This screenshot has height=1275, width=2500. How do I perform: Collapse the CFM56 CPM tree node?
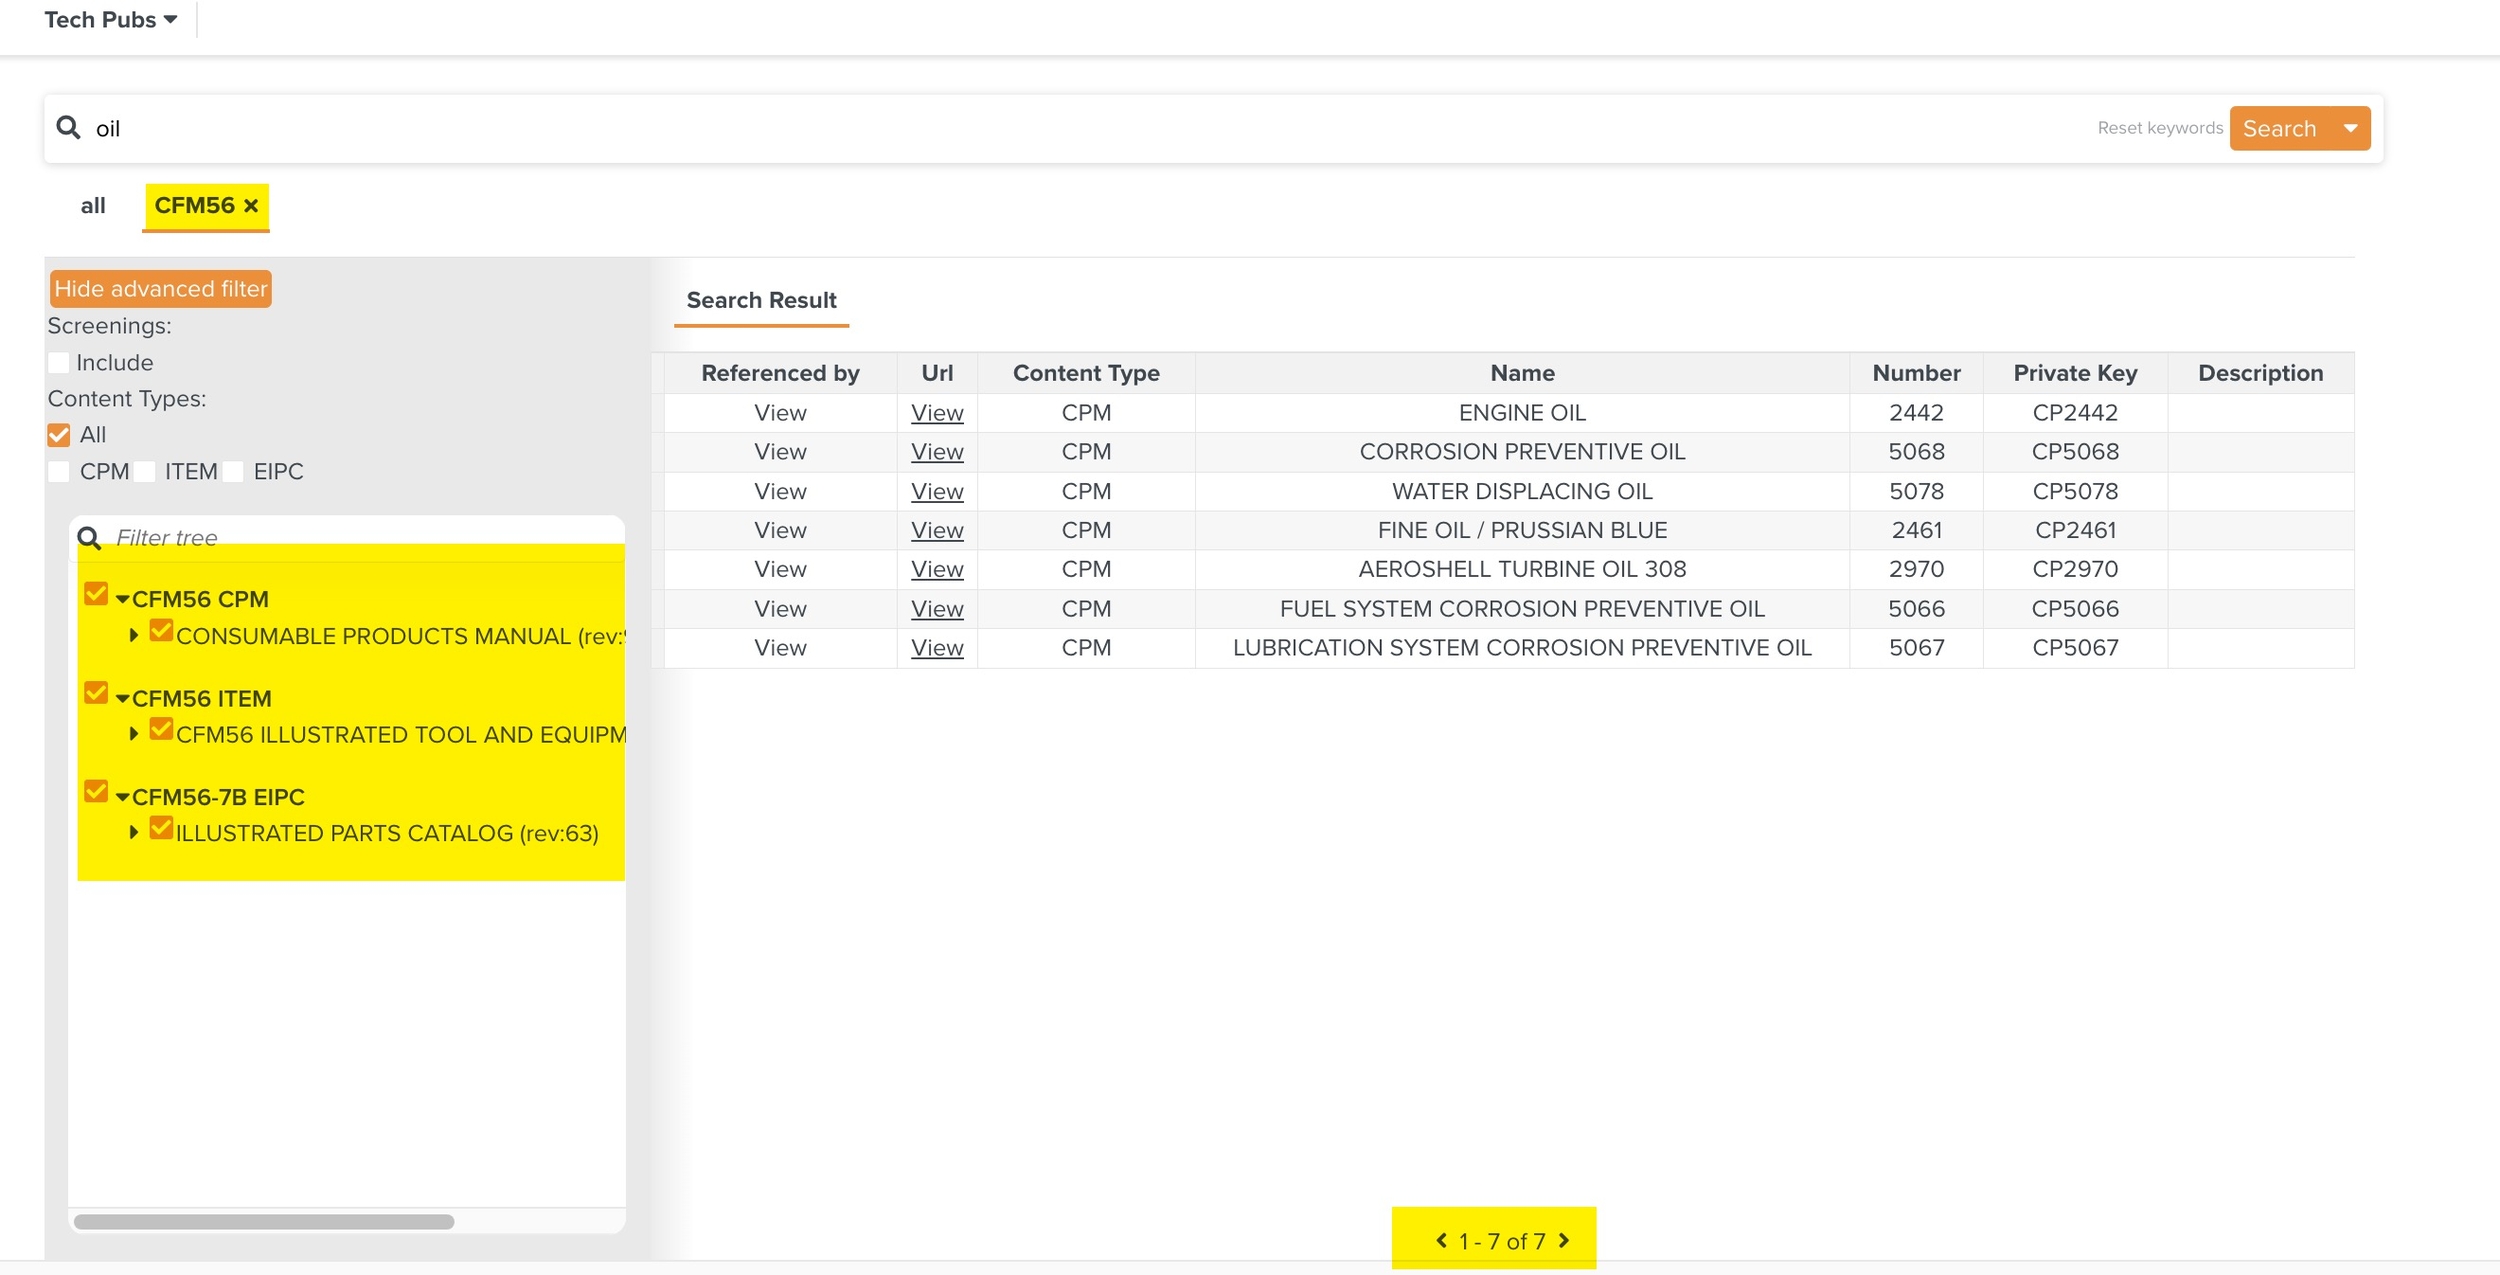pos(122,599)
